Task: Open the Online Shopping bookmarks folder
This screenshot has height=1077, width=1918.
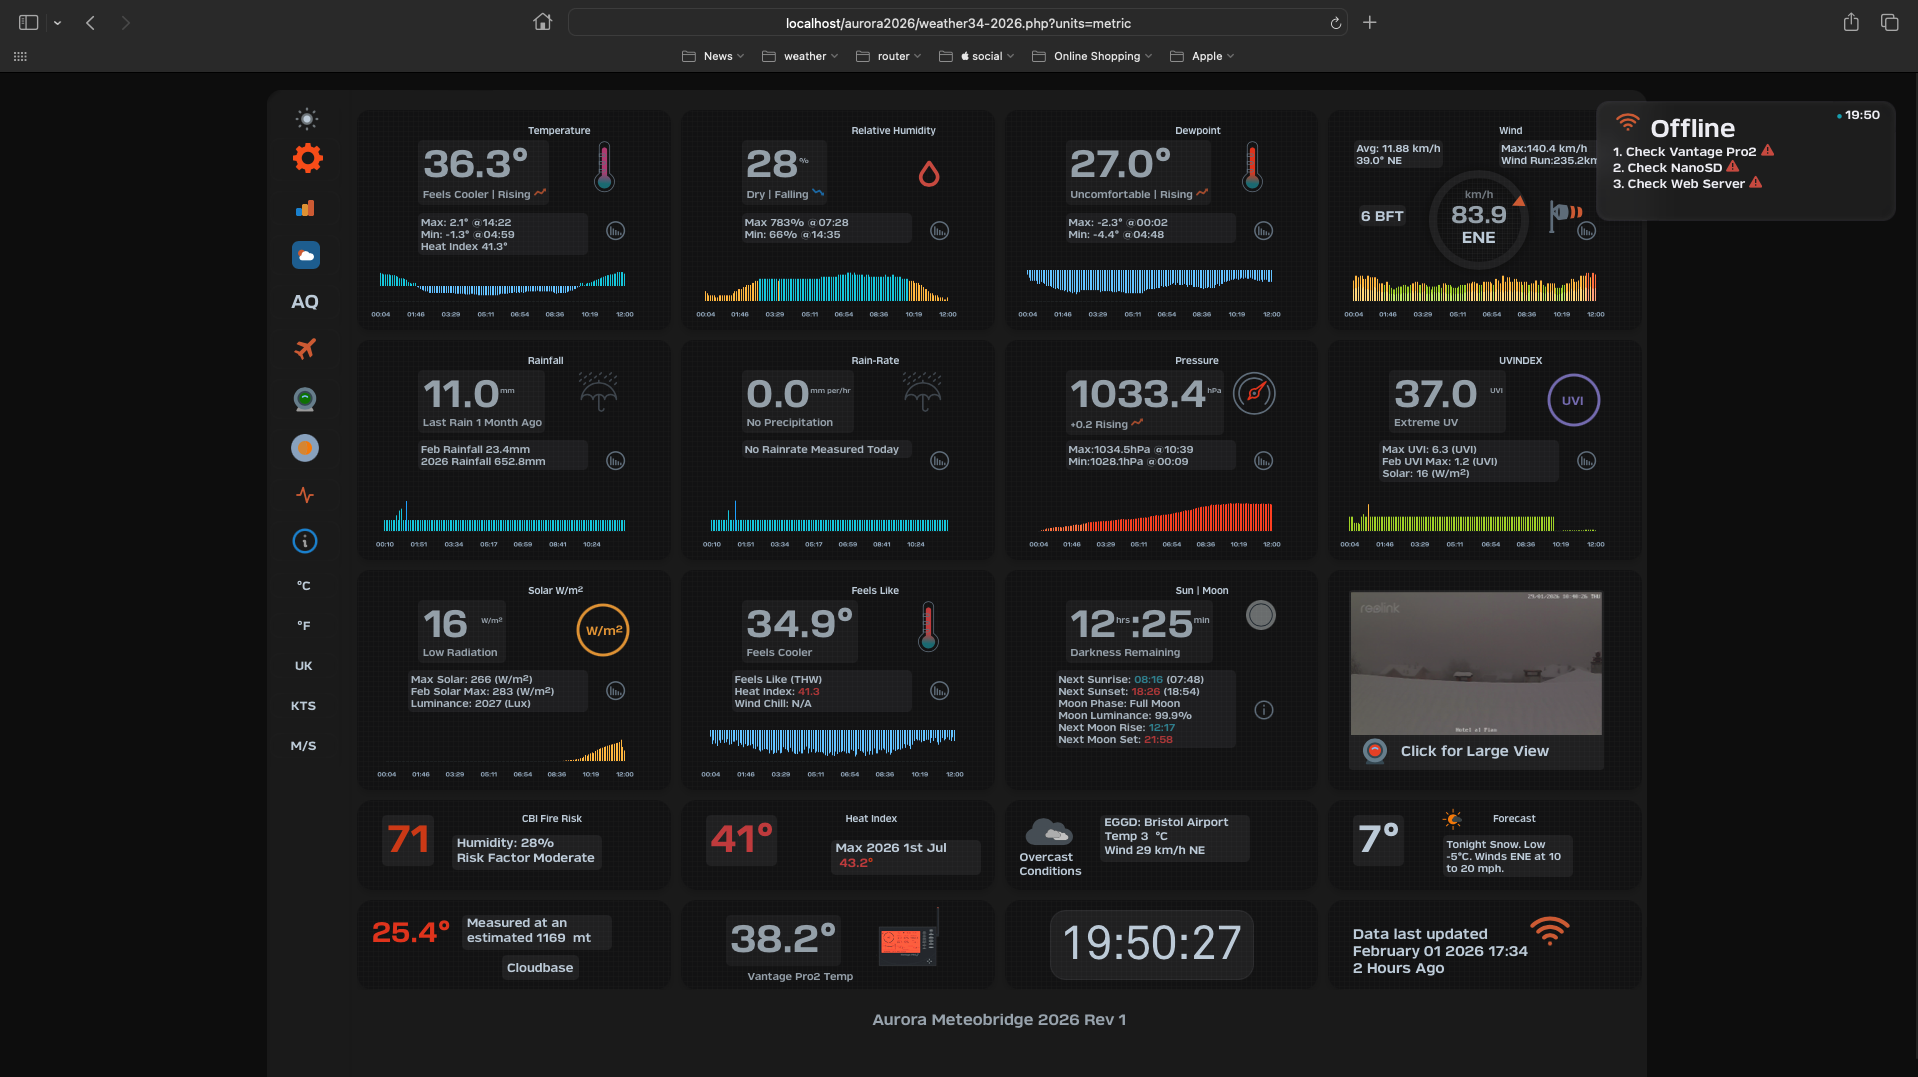Action: point(1092,56)
